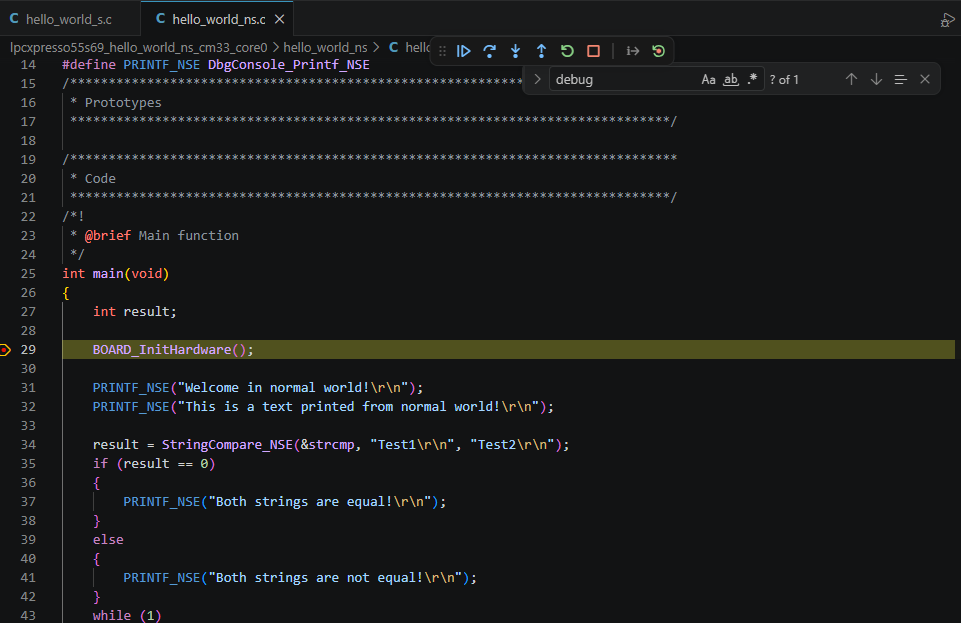
Task: Click the run to cursor arrow icon
Action: coord(632,51)
